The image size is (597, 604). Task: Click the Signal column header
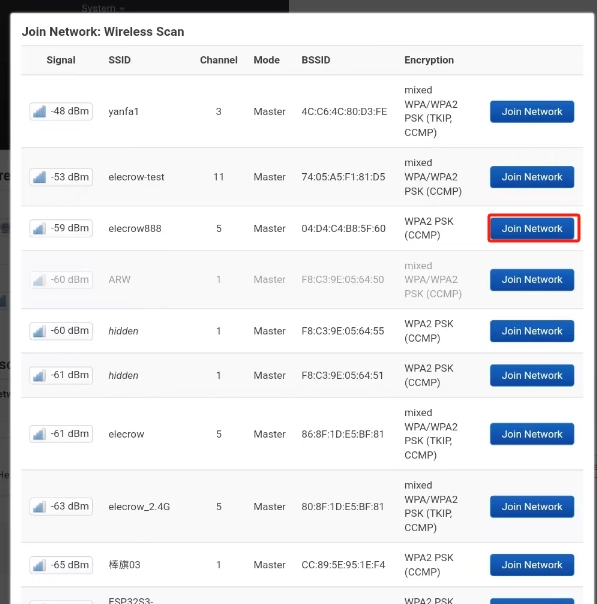61,60
